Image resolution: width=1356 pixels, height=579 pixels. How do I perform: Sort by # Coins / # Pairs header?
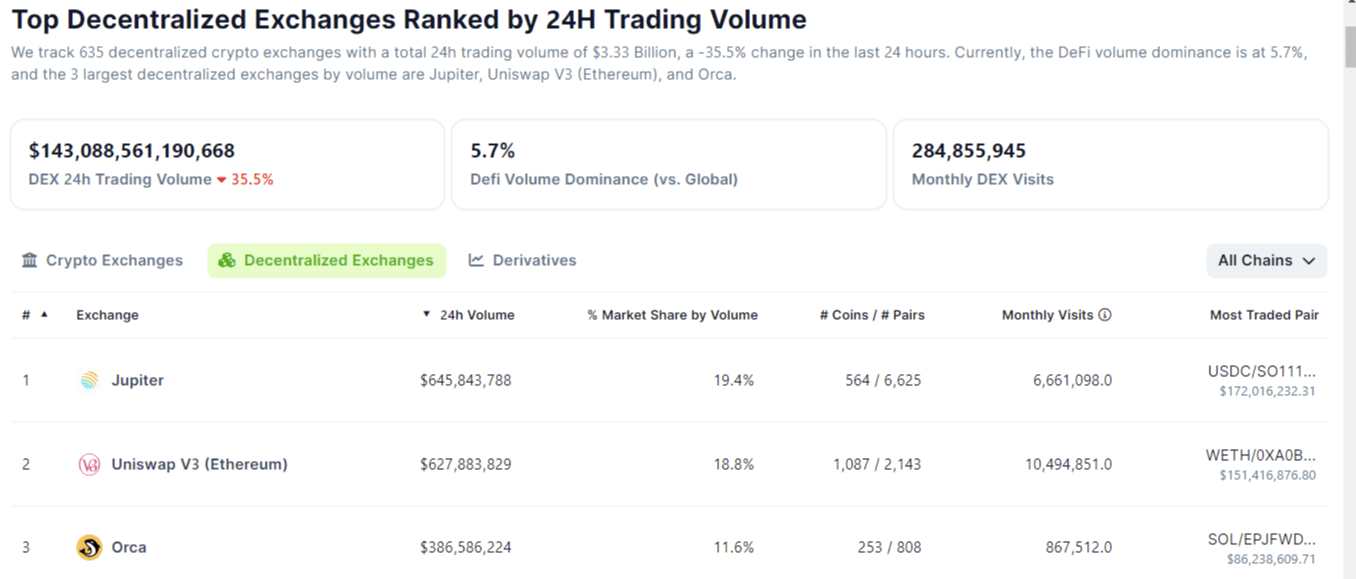(x=872, y=315)
